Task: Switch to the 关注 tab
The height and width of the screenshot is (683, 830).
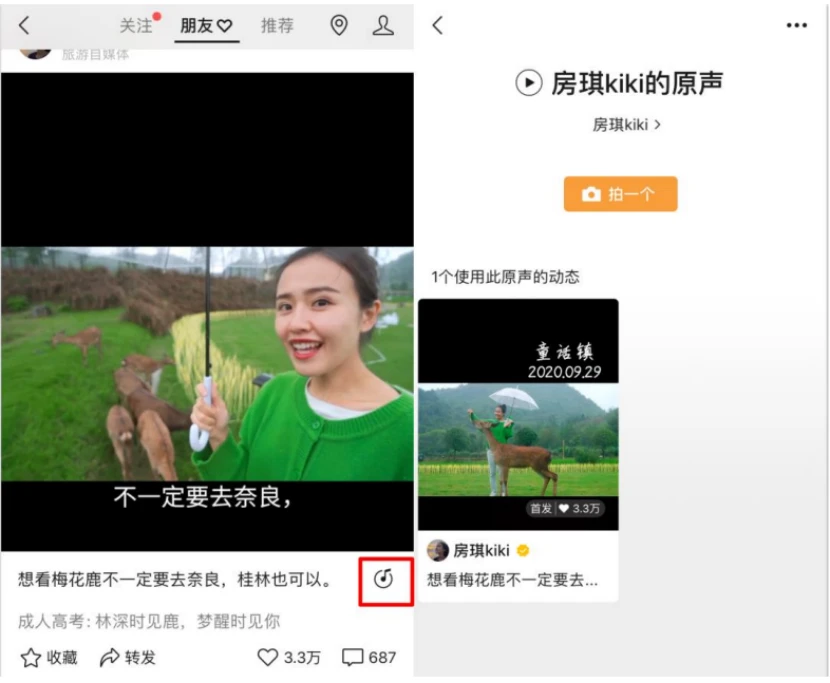Action: [136, 26]
